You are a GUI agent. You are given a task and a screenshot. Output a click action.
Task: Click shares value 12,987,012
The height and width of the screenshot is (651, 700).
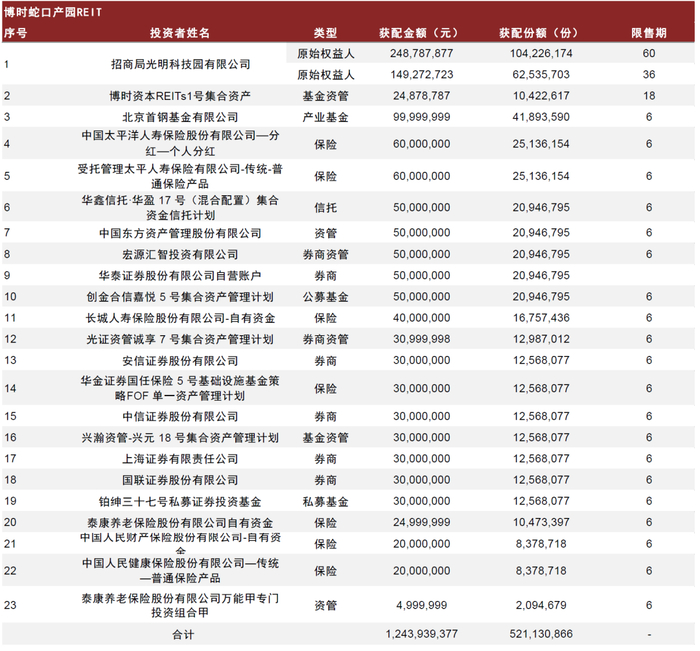pyautogui.click(x=541, y=339)
